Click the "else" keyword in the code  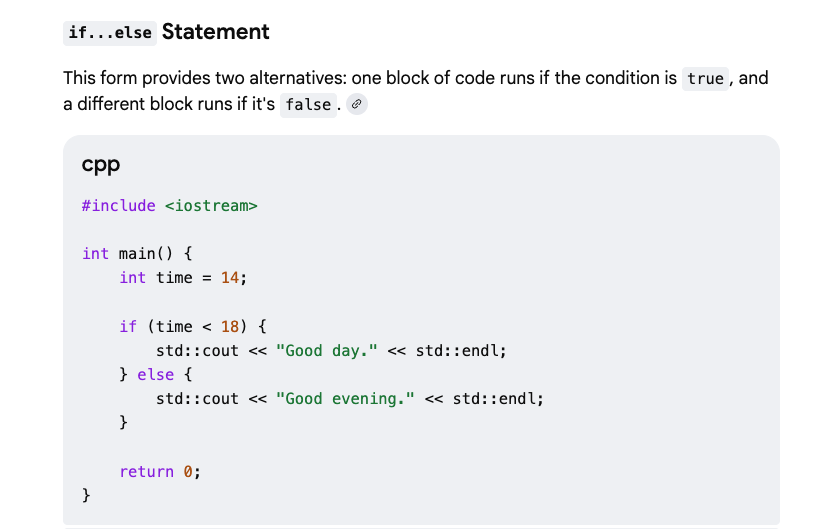point(155,375)
